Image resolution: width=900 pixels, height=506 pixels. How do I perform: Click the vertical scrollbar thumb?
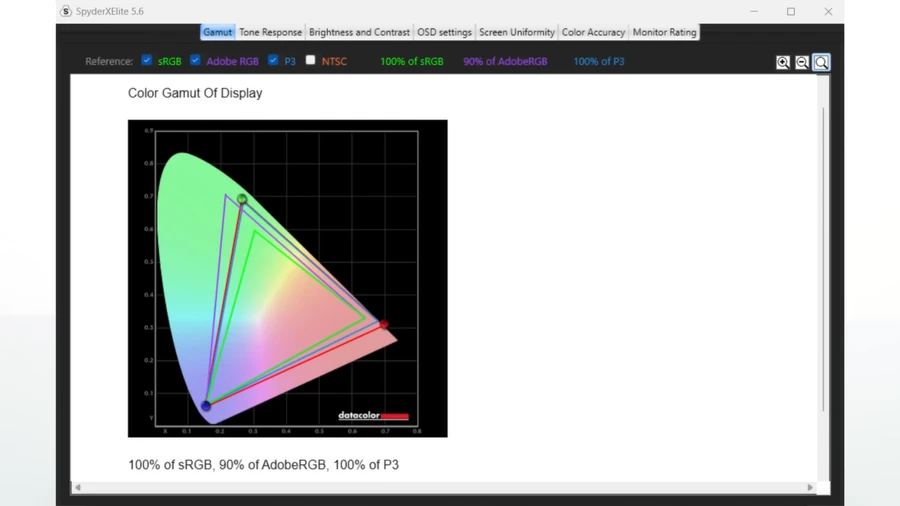click(823, 259)
